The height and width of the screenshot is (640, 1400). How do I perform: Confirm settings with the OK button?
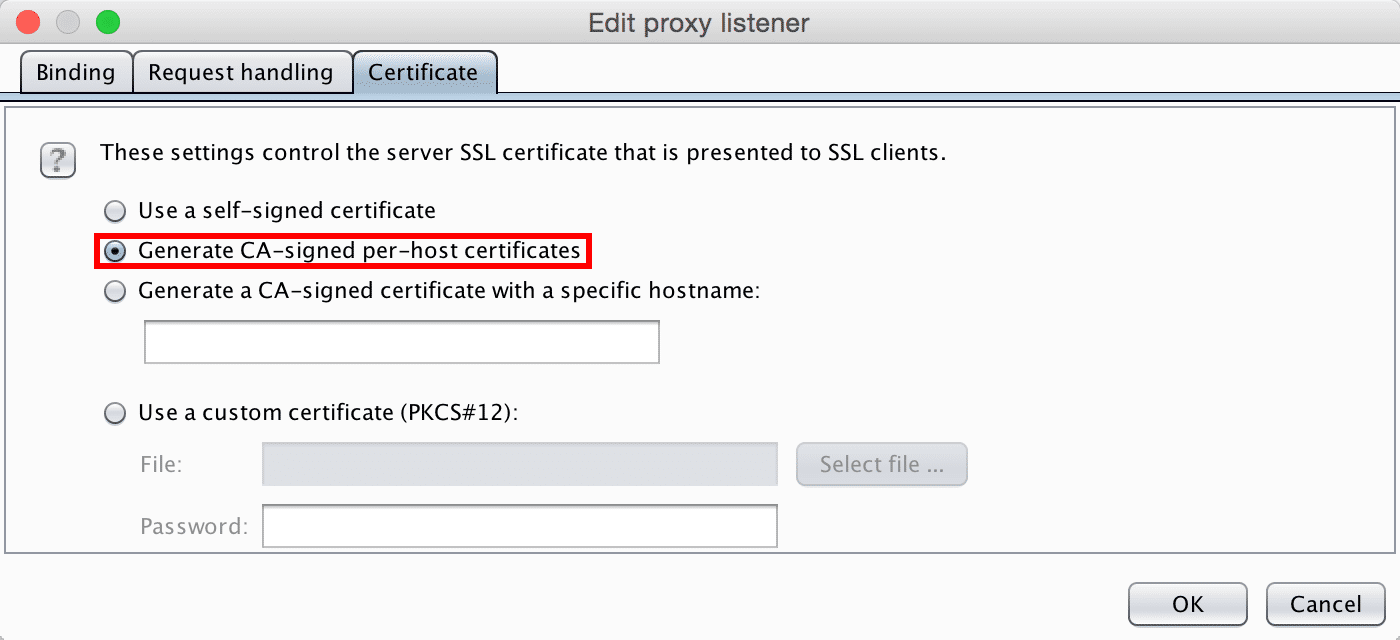pyautogui.click(x=1188, y=604)
